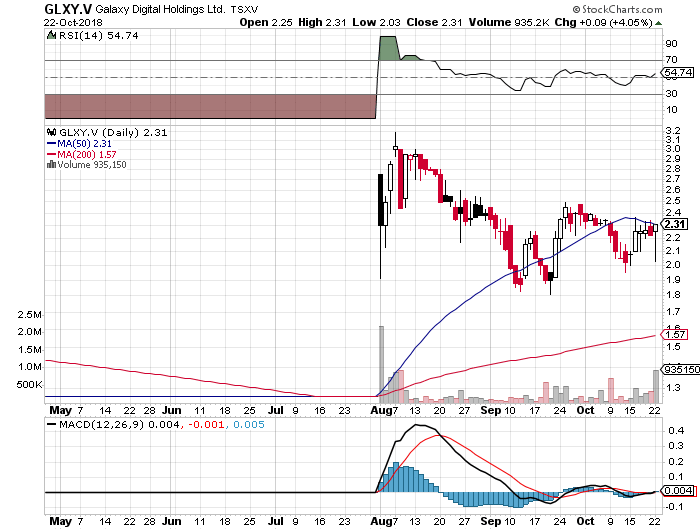Click the 3.2 price axis label at the top

pyautogui.click(x=673, y=131)
